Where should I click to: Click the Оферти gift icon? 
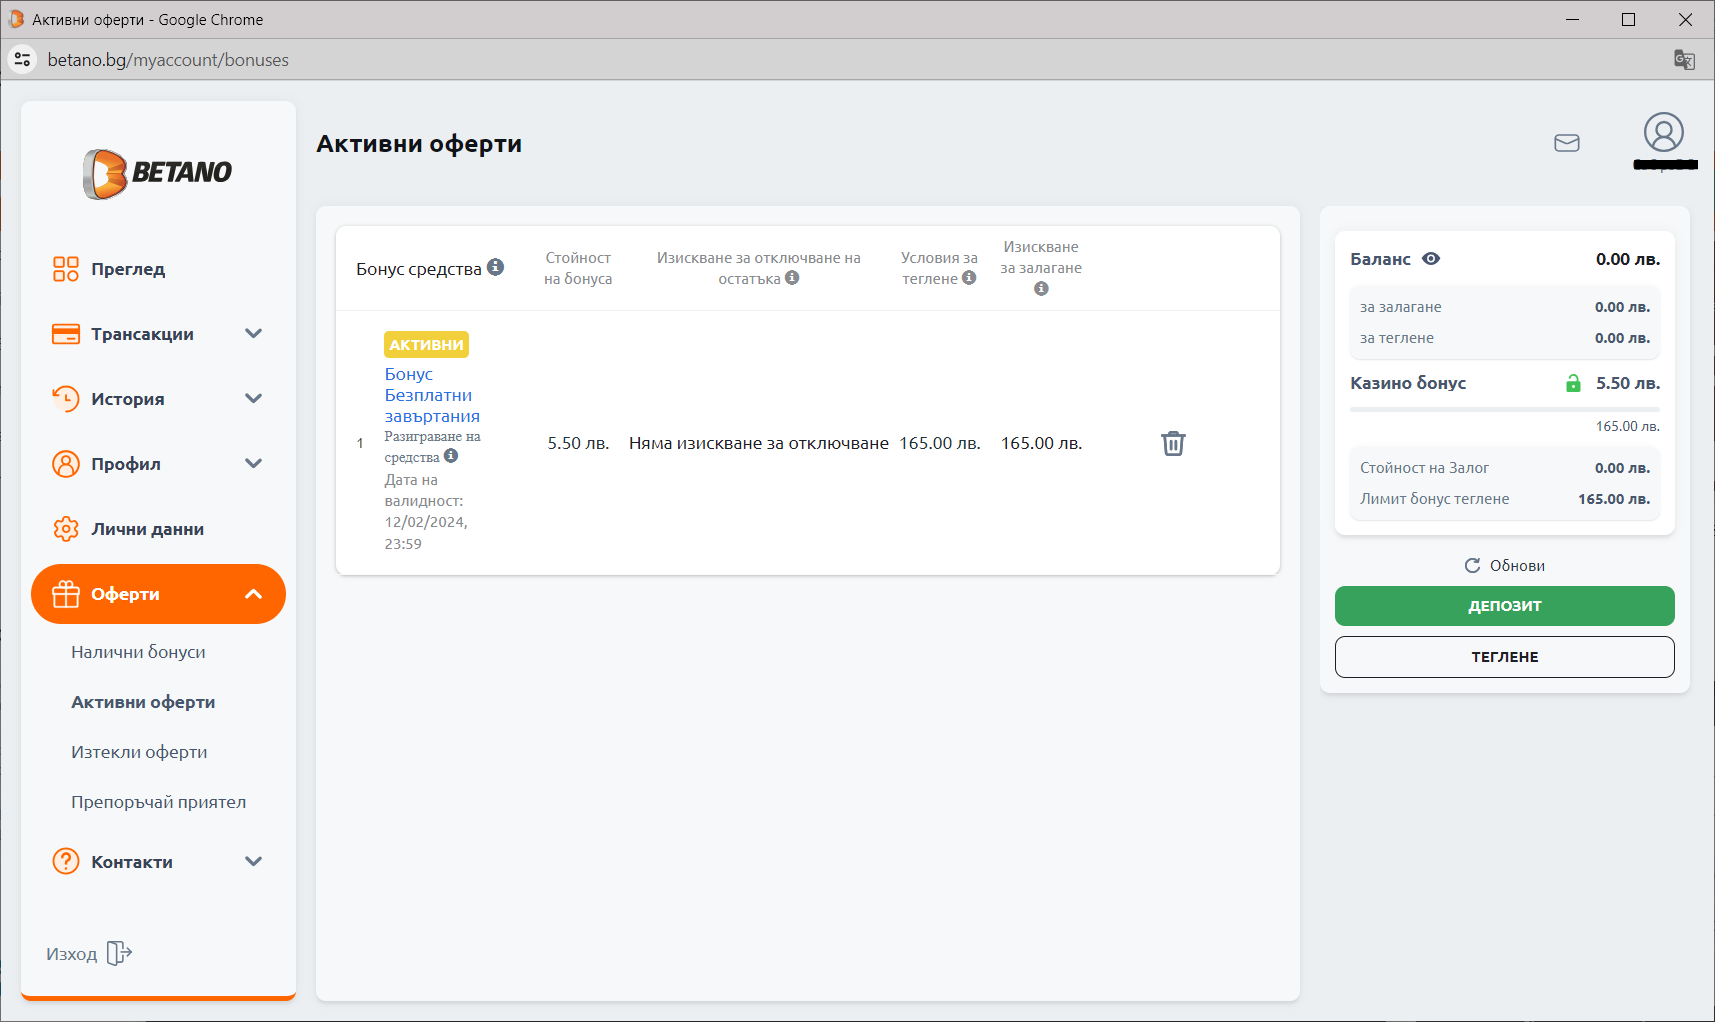(x=66, y=594)
